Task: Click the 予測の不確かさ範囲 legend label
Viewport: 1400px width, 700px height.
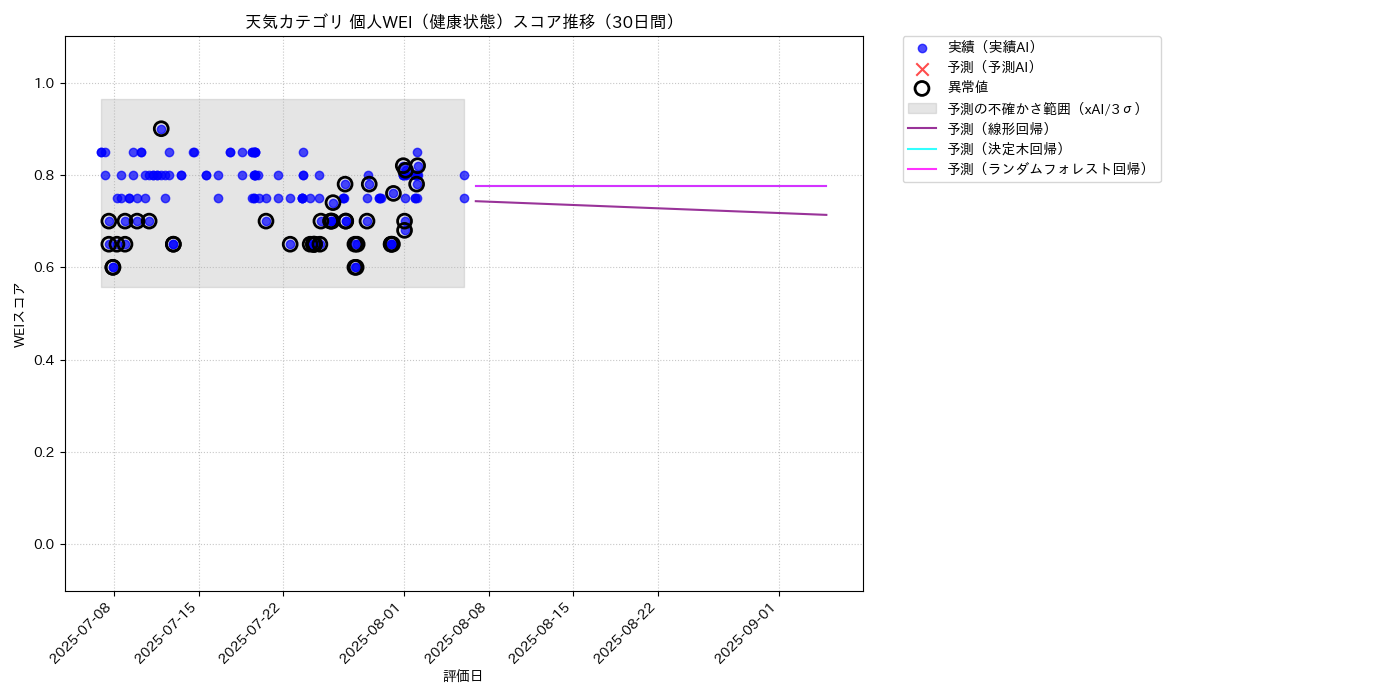Action: click(x=1045, y=108)
